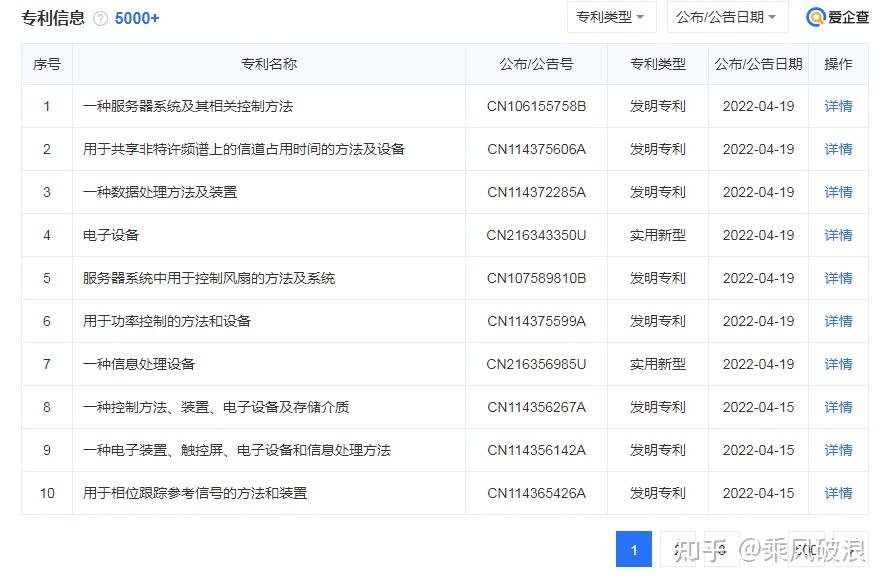Open 详情 for patent CN106155758B

(838, 106)
